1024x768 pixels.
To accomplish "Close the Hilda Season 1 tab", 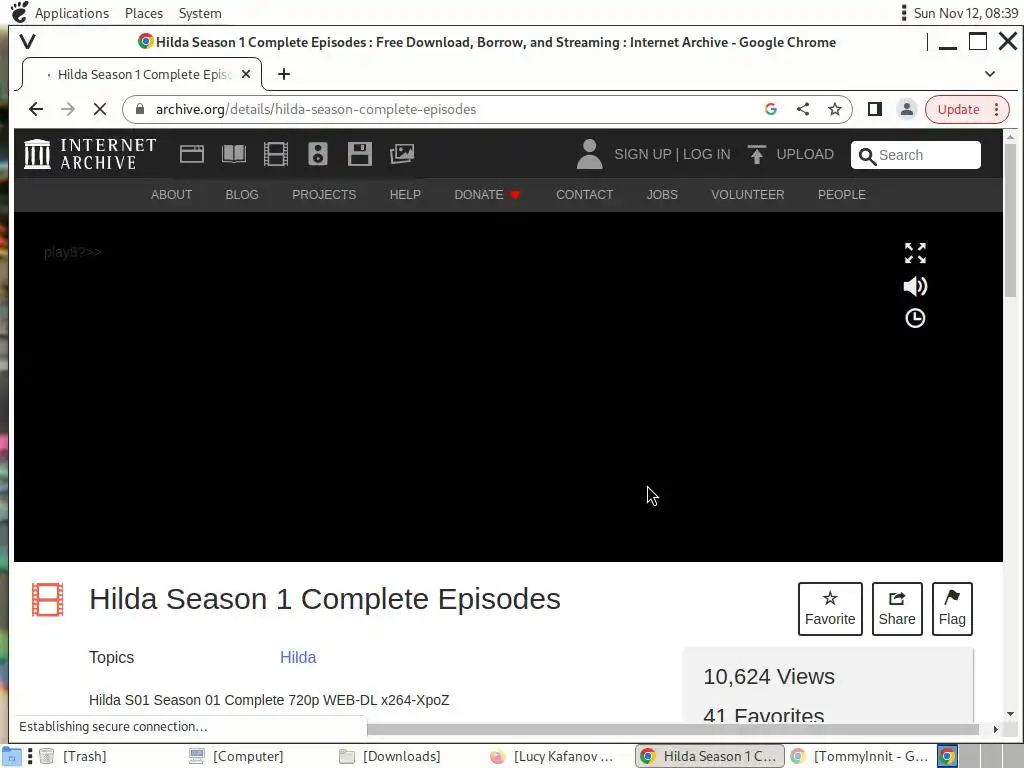I will pyautogui.click(x=246, y=74).
